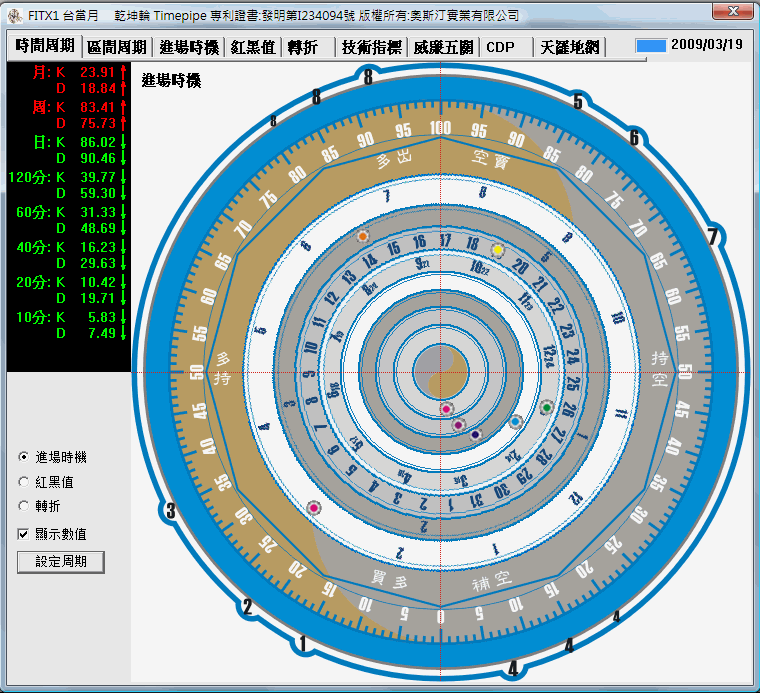Select the 進場時機 tab
The width and height of the screenshot is (760, 693).
point(189,47)
